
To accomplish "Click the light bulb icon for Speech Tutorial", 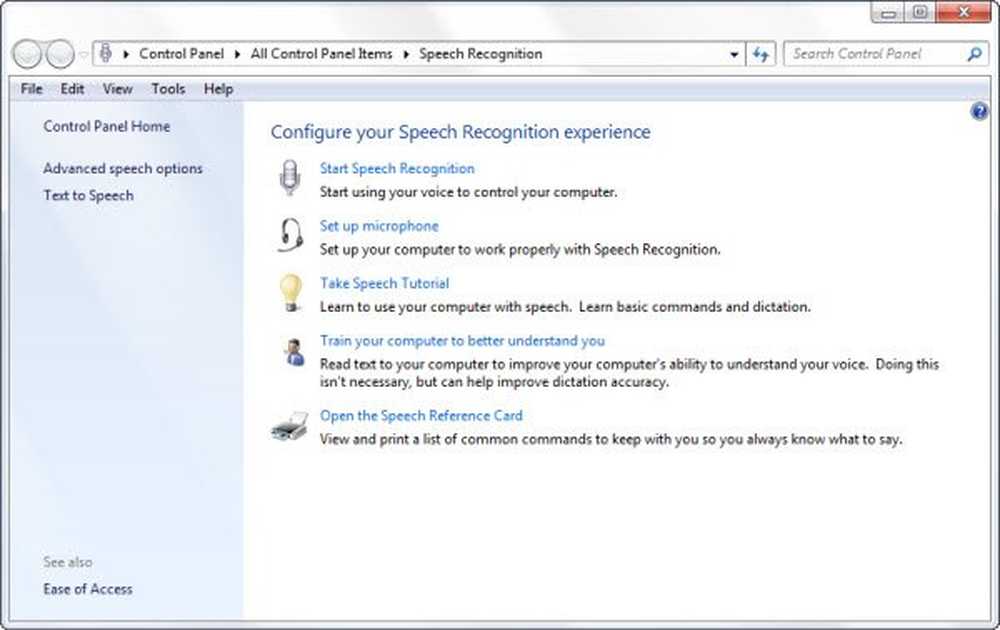I will click(291, 293).
